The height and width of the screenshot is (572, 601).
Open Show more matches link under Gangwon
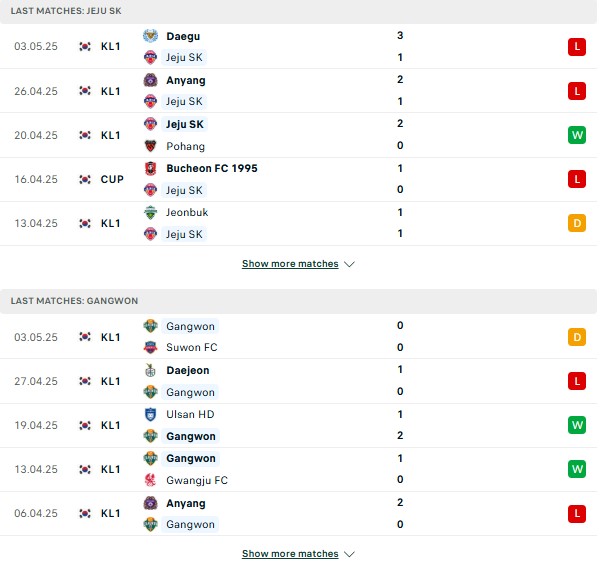point(290,554)
